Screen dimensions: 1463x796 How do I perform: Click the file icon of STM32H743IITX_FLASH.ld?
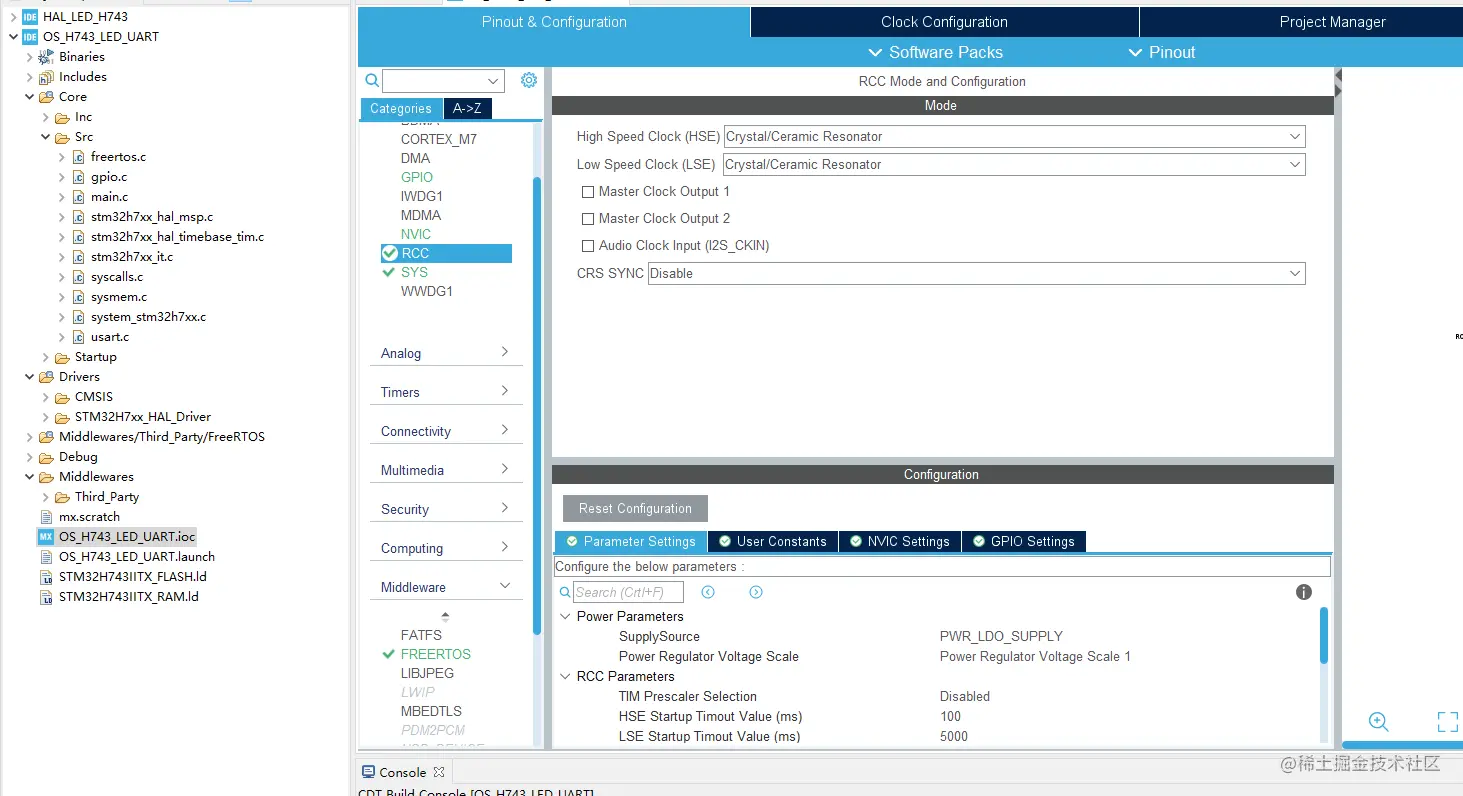click(46, 577)
